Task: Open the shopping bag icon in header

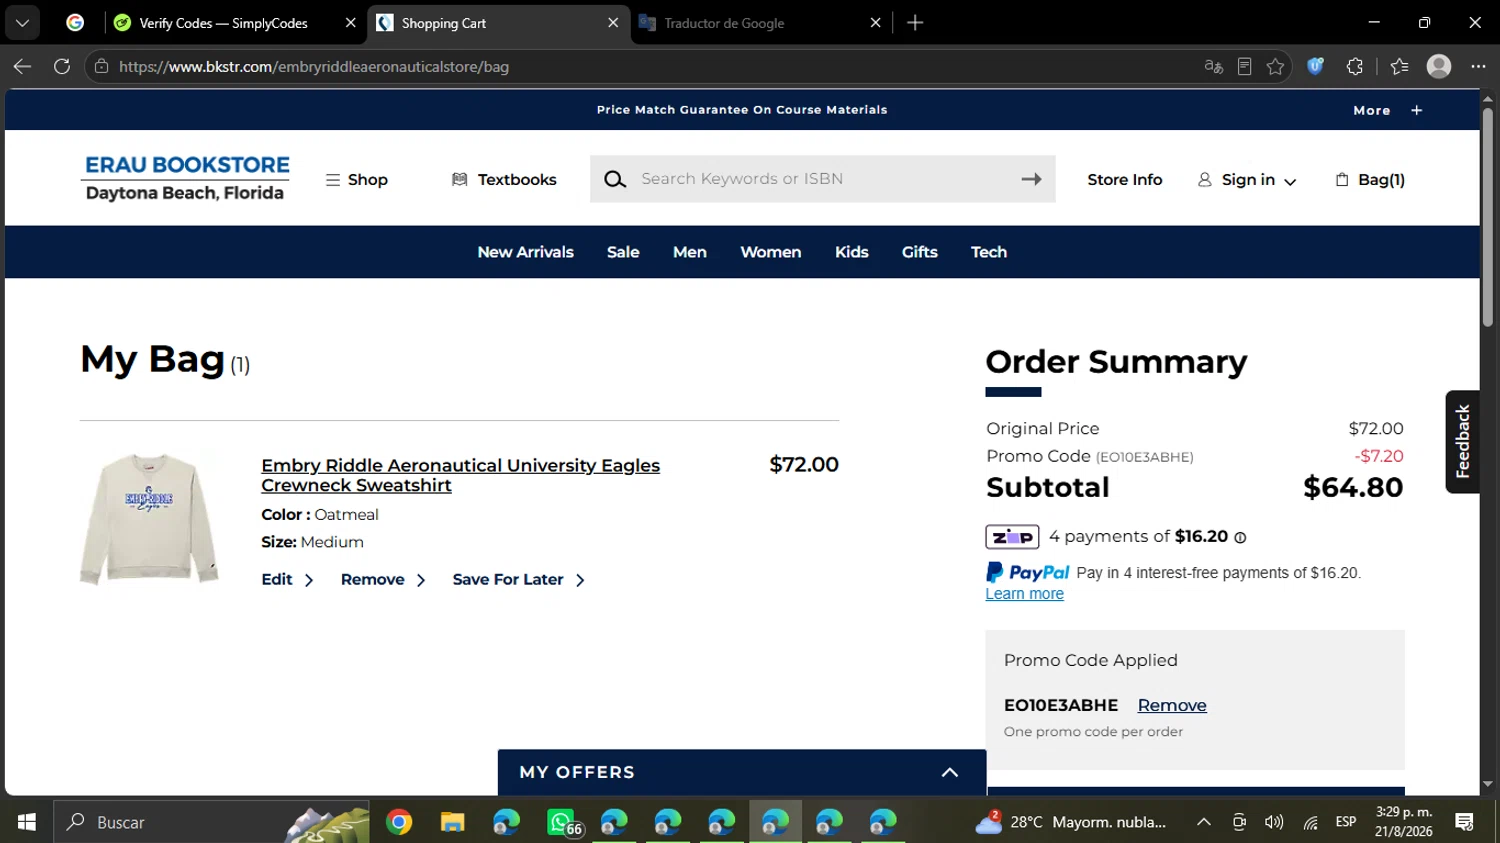Action: [1342, 180]
